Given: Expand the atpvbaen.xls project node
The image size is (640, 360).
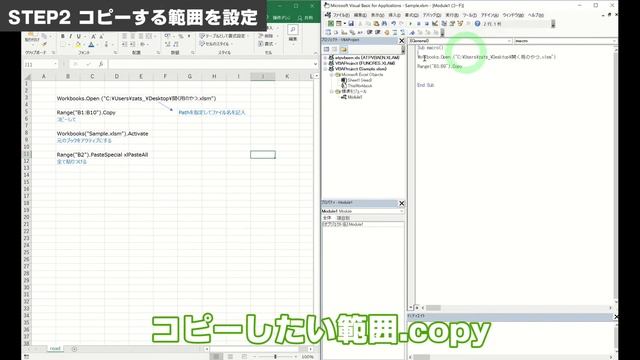Looking at the screenshot, I should click(325, 58).
